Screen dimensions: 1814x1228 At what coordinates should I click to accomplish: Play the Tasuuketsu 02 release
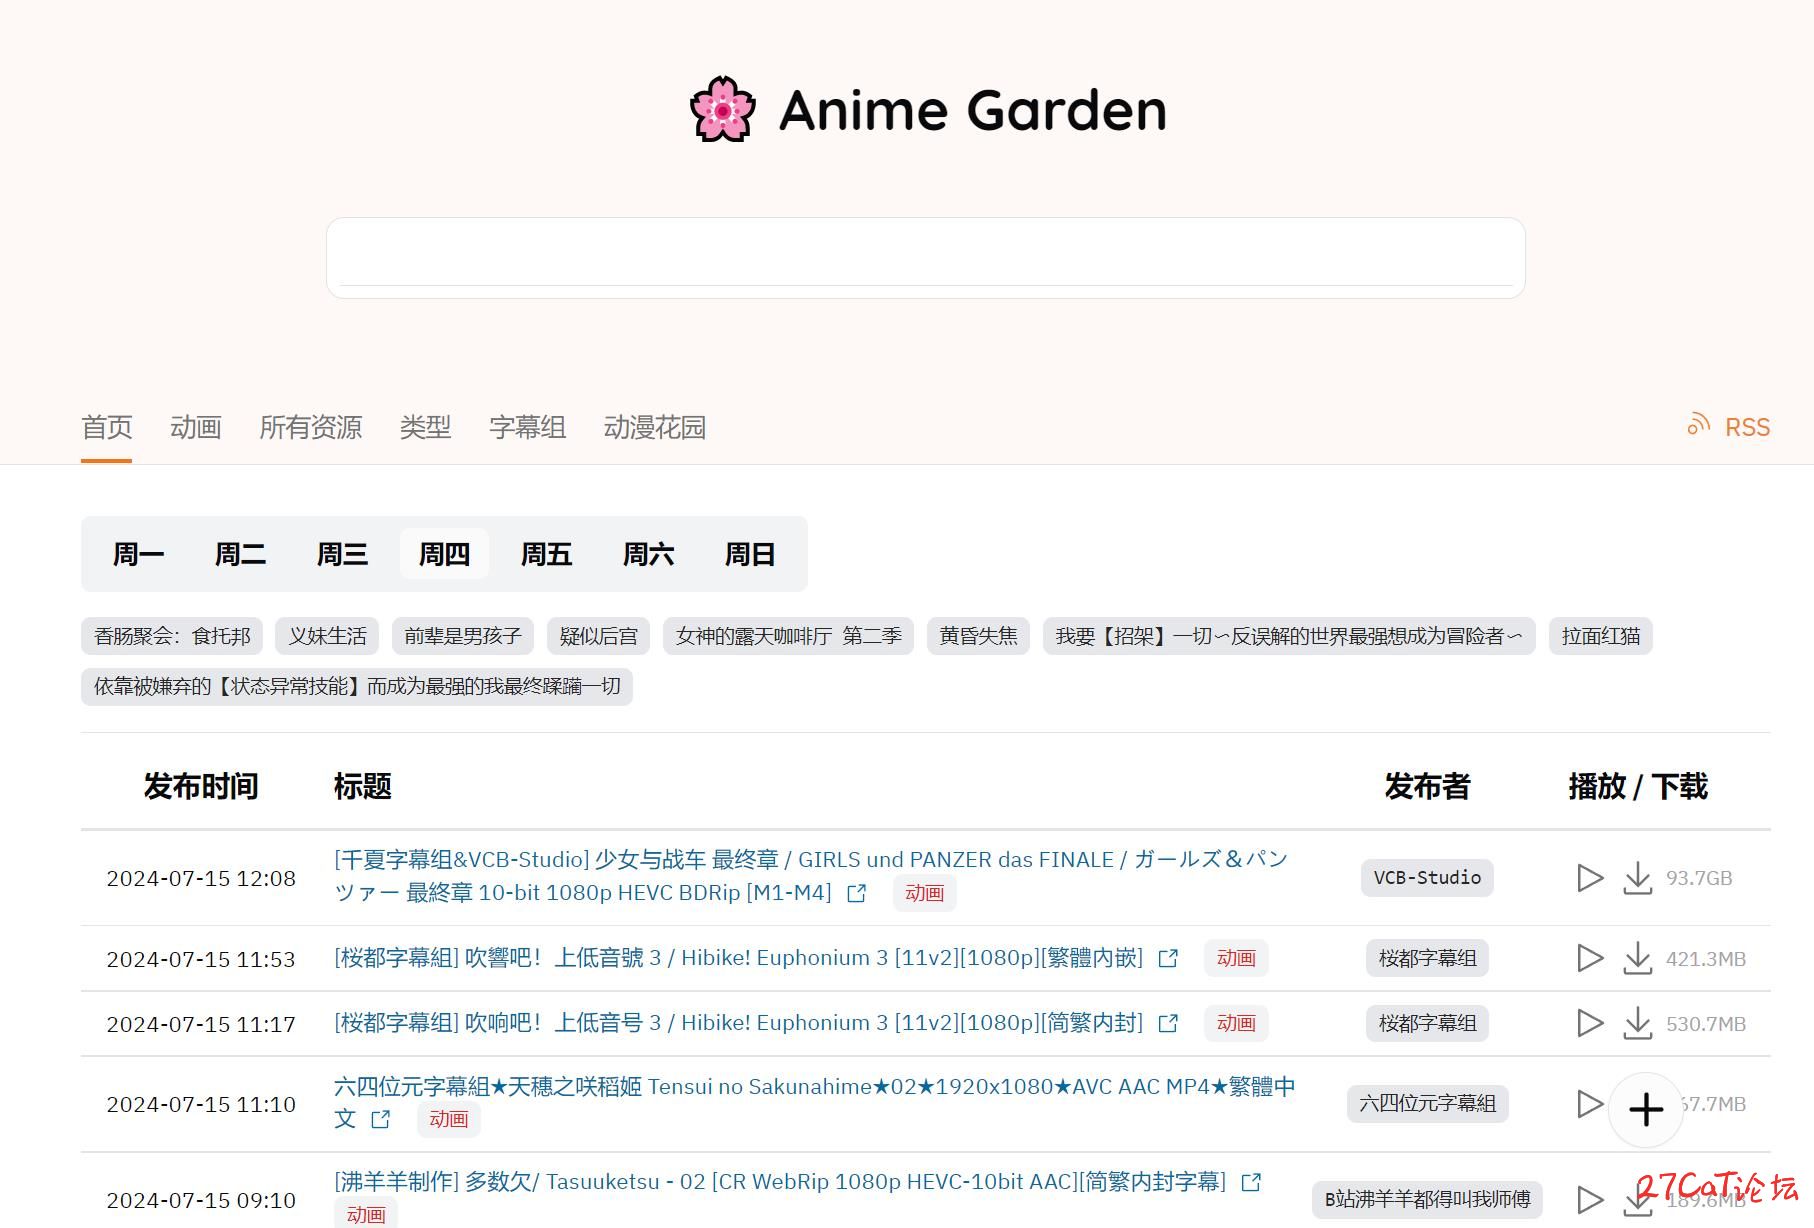click(x=1589, y=1199)
